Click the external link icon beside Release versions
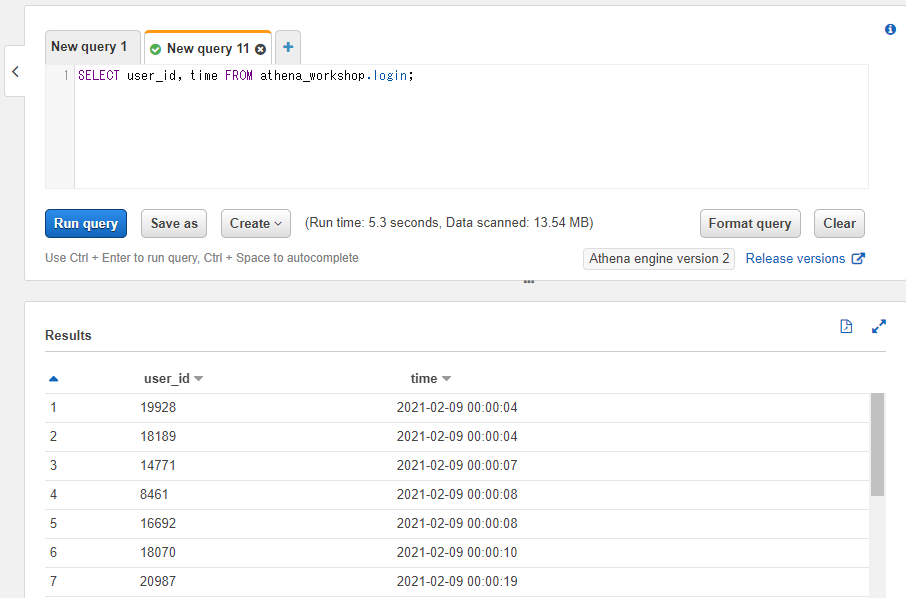The height and width of the screenshot is (598, 906). coord(858,258)
